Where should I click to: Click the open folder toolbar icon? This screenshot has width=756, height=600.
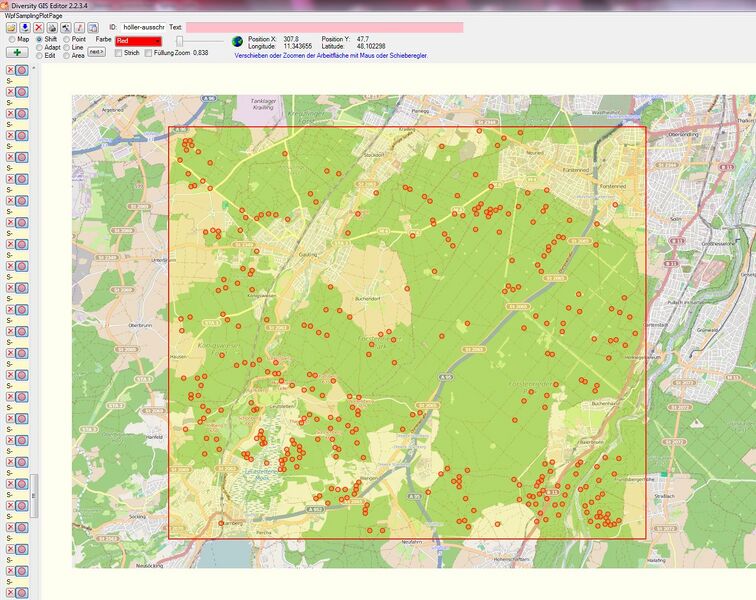12,27
